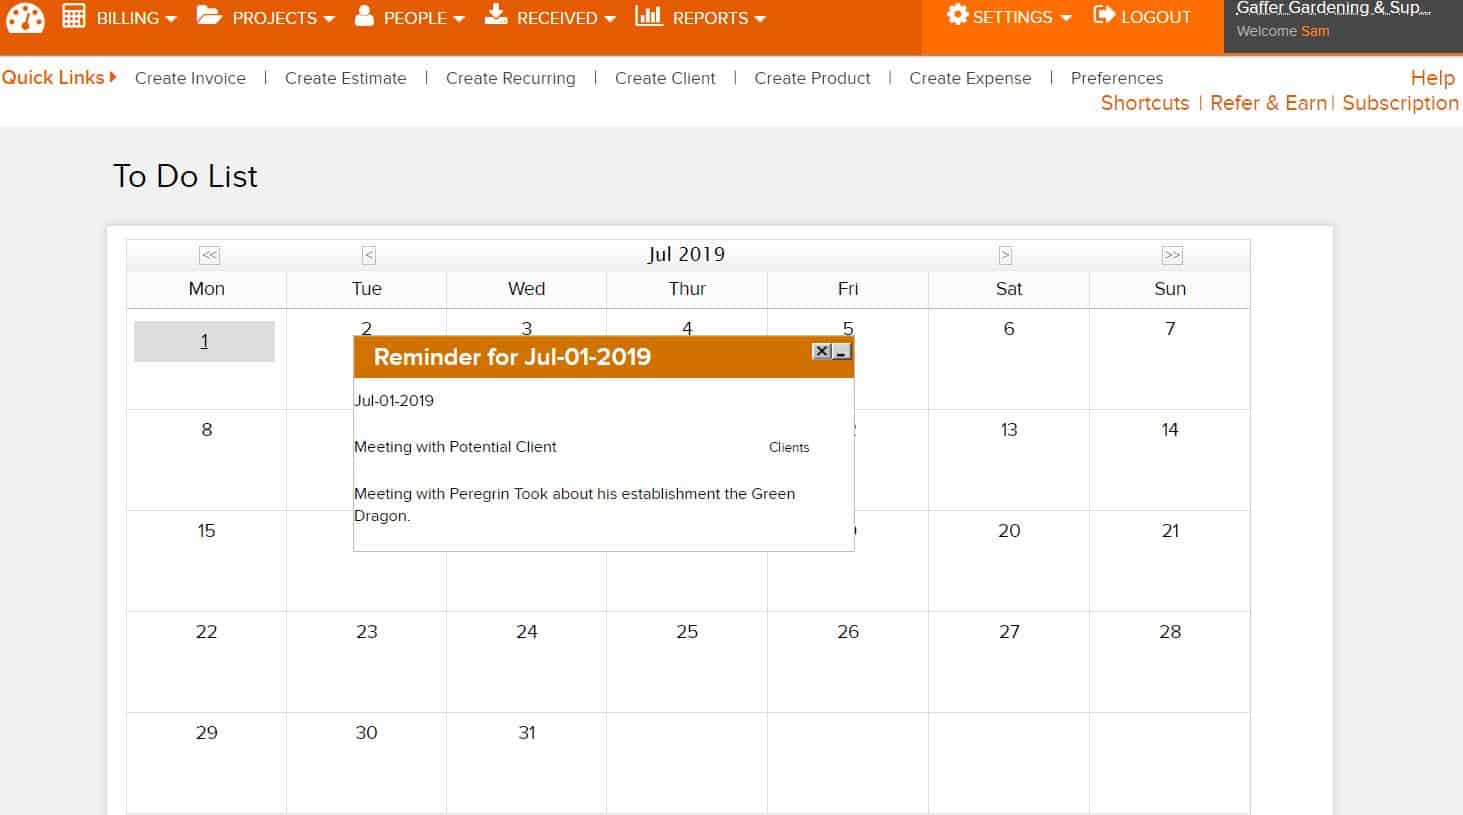Click the Peregrin Took meeting description
The width and height of the screenshot is (1463, 815).
tap(575, 504)
